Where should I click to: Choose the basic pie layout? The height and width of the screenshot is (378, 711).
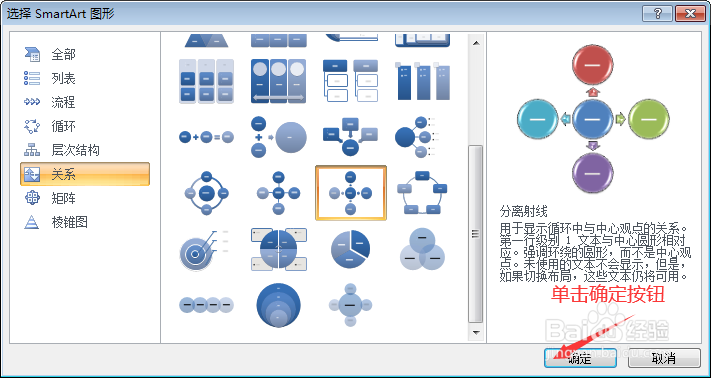351,250
